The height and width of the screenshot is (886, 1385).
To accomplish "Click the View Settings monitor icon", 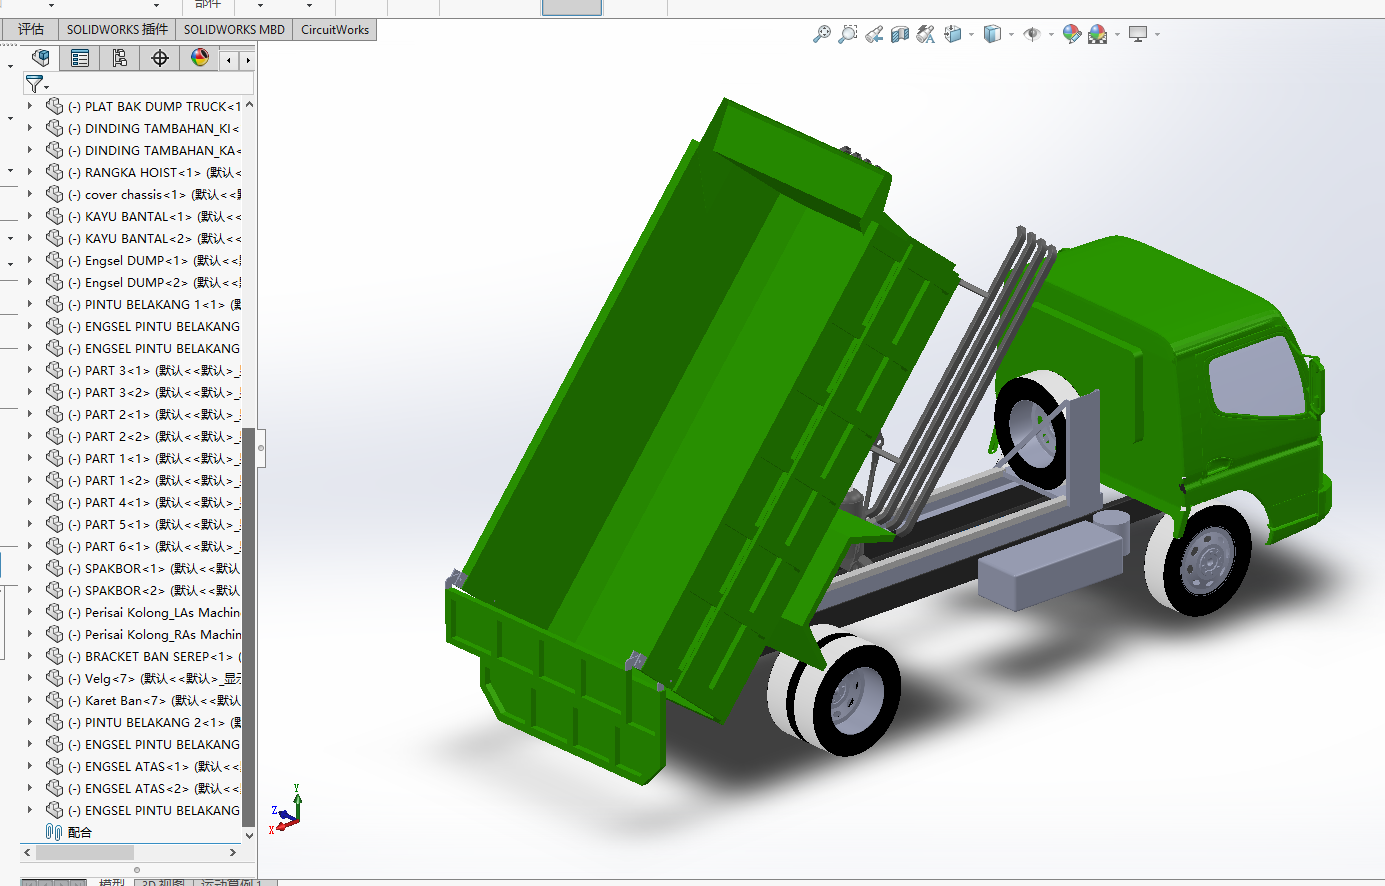I will tap(1138, 34).
